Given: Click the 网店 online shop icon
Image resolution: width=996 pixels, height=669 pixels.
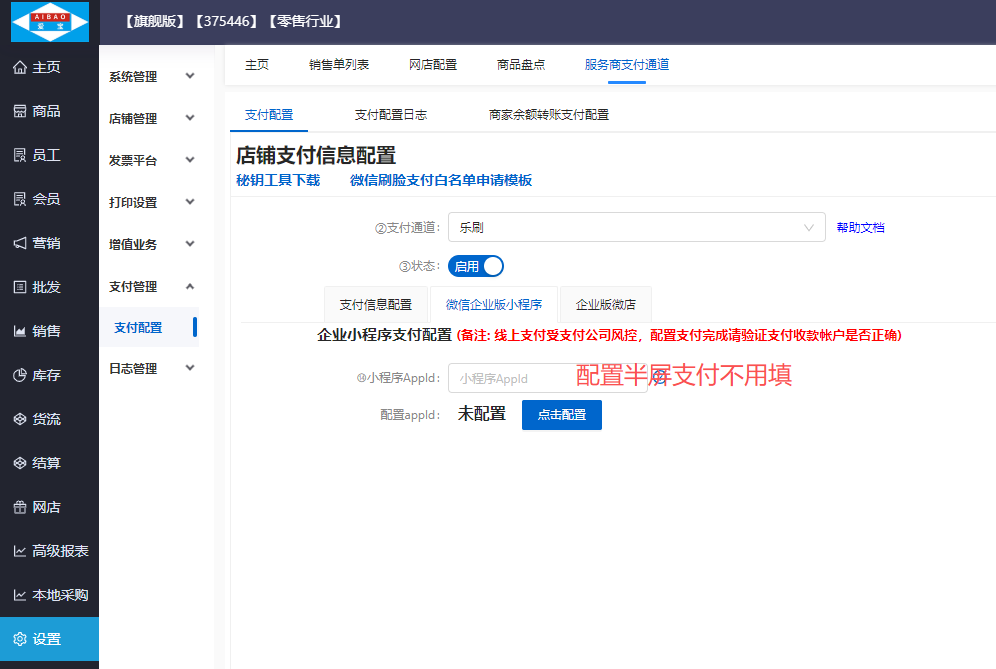Looking at the screenshot, I should (x=20, y=507).
